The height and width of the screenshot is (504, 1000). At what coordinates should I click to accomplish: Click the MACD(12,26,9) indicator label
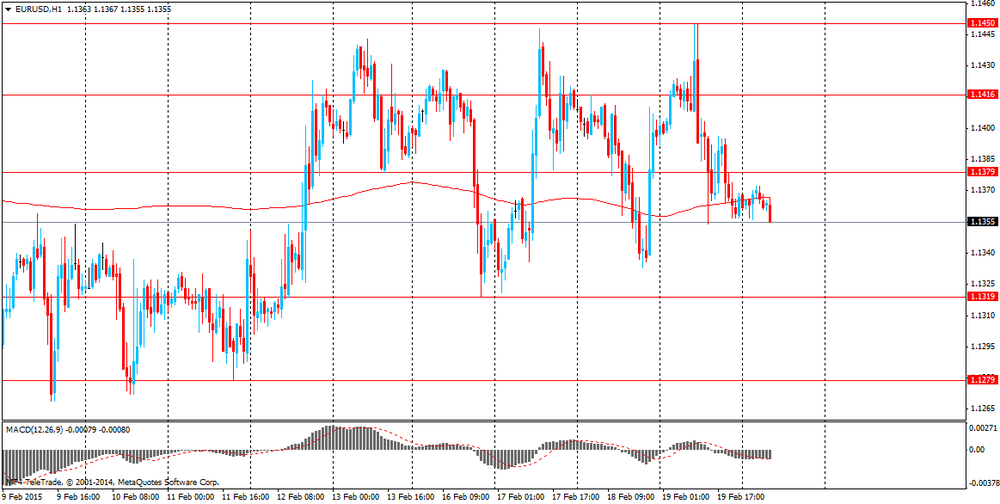tap(40, 430)
